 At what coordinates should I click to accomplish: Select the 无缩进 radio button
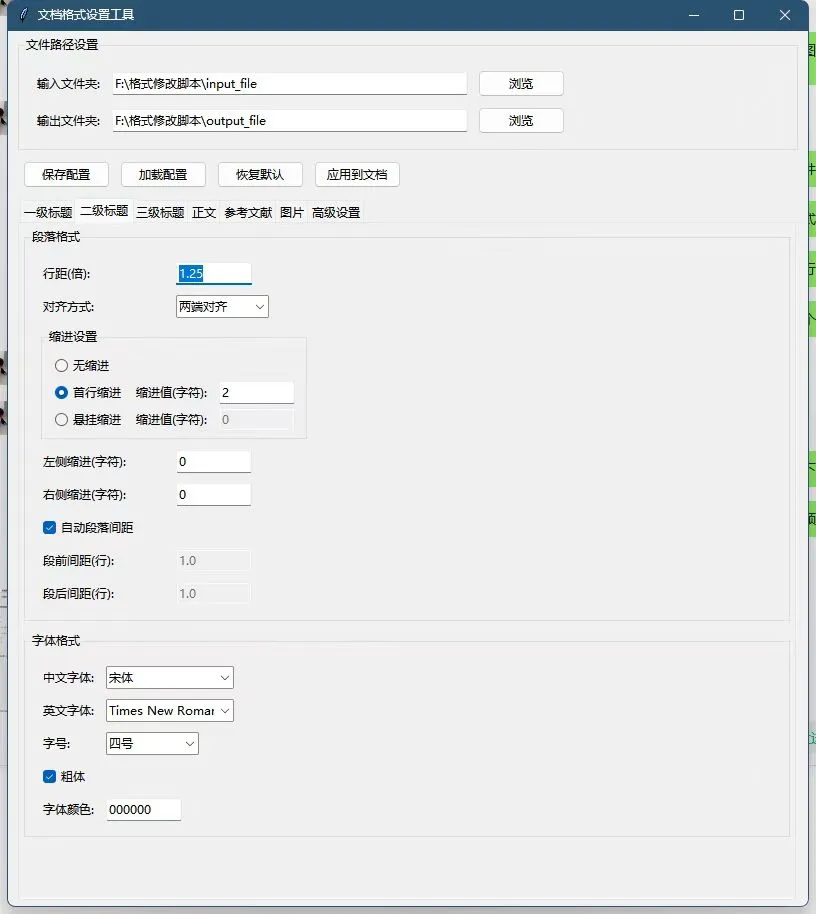[x=60, y=364]
